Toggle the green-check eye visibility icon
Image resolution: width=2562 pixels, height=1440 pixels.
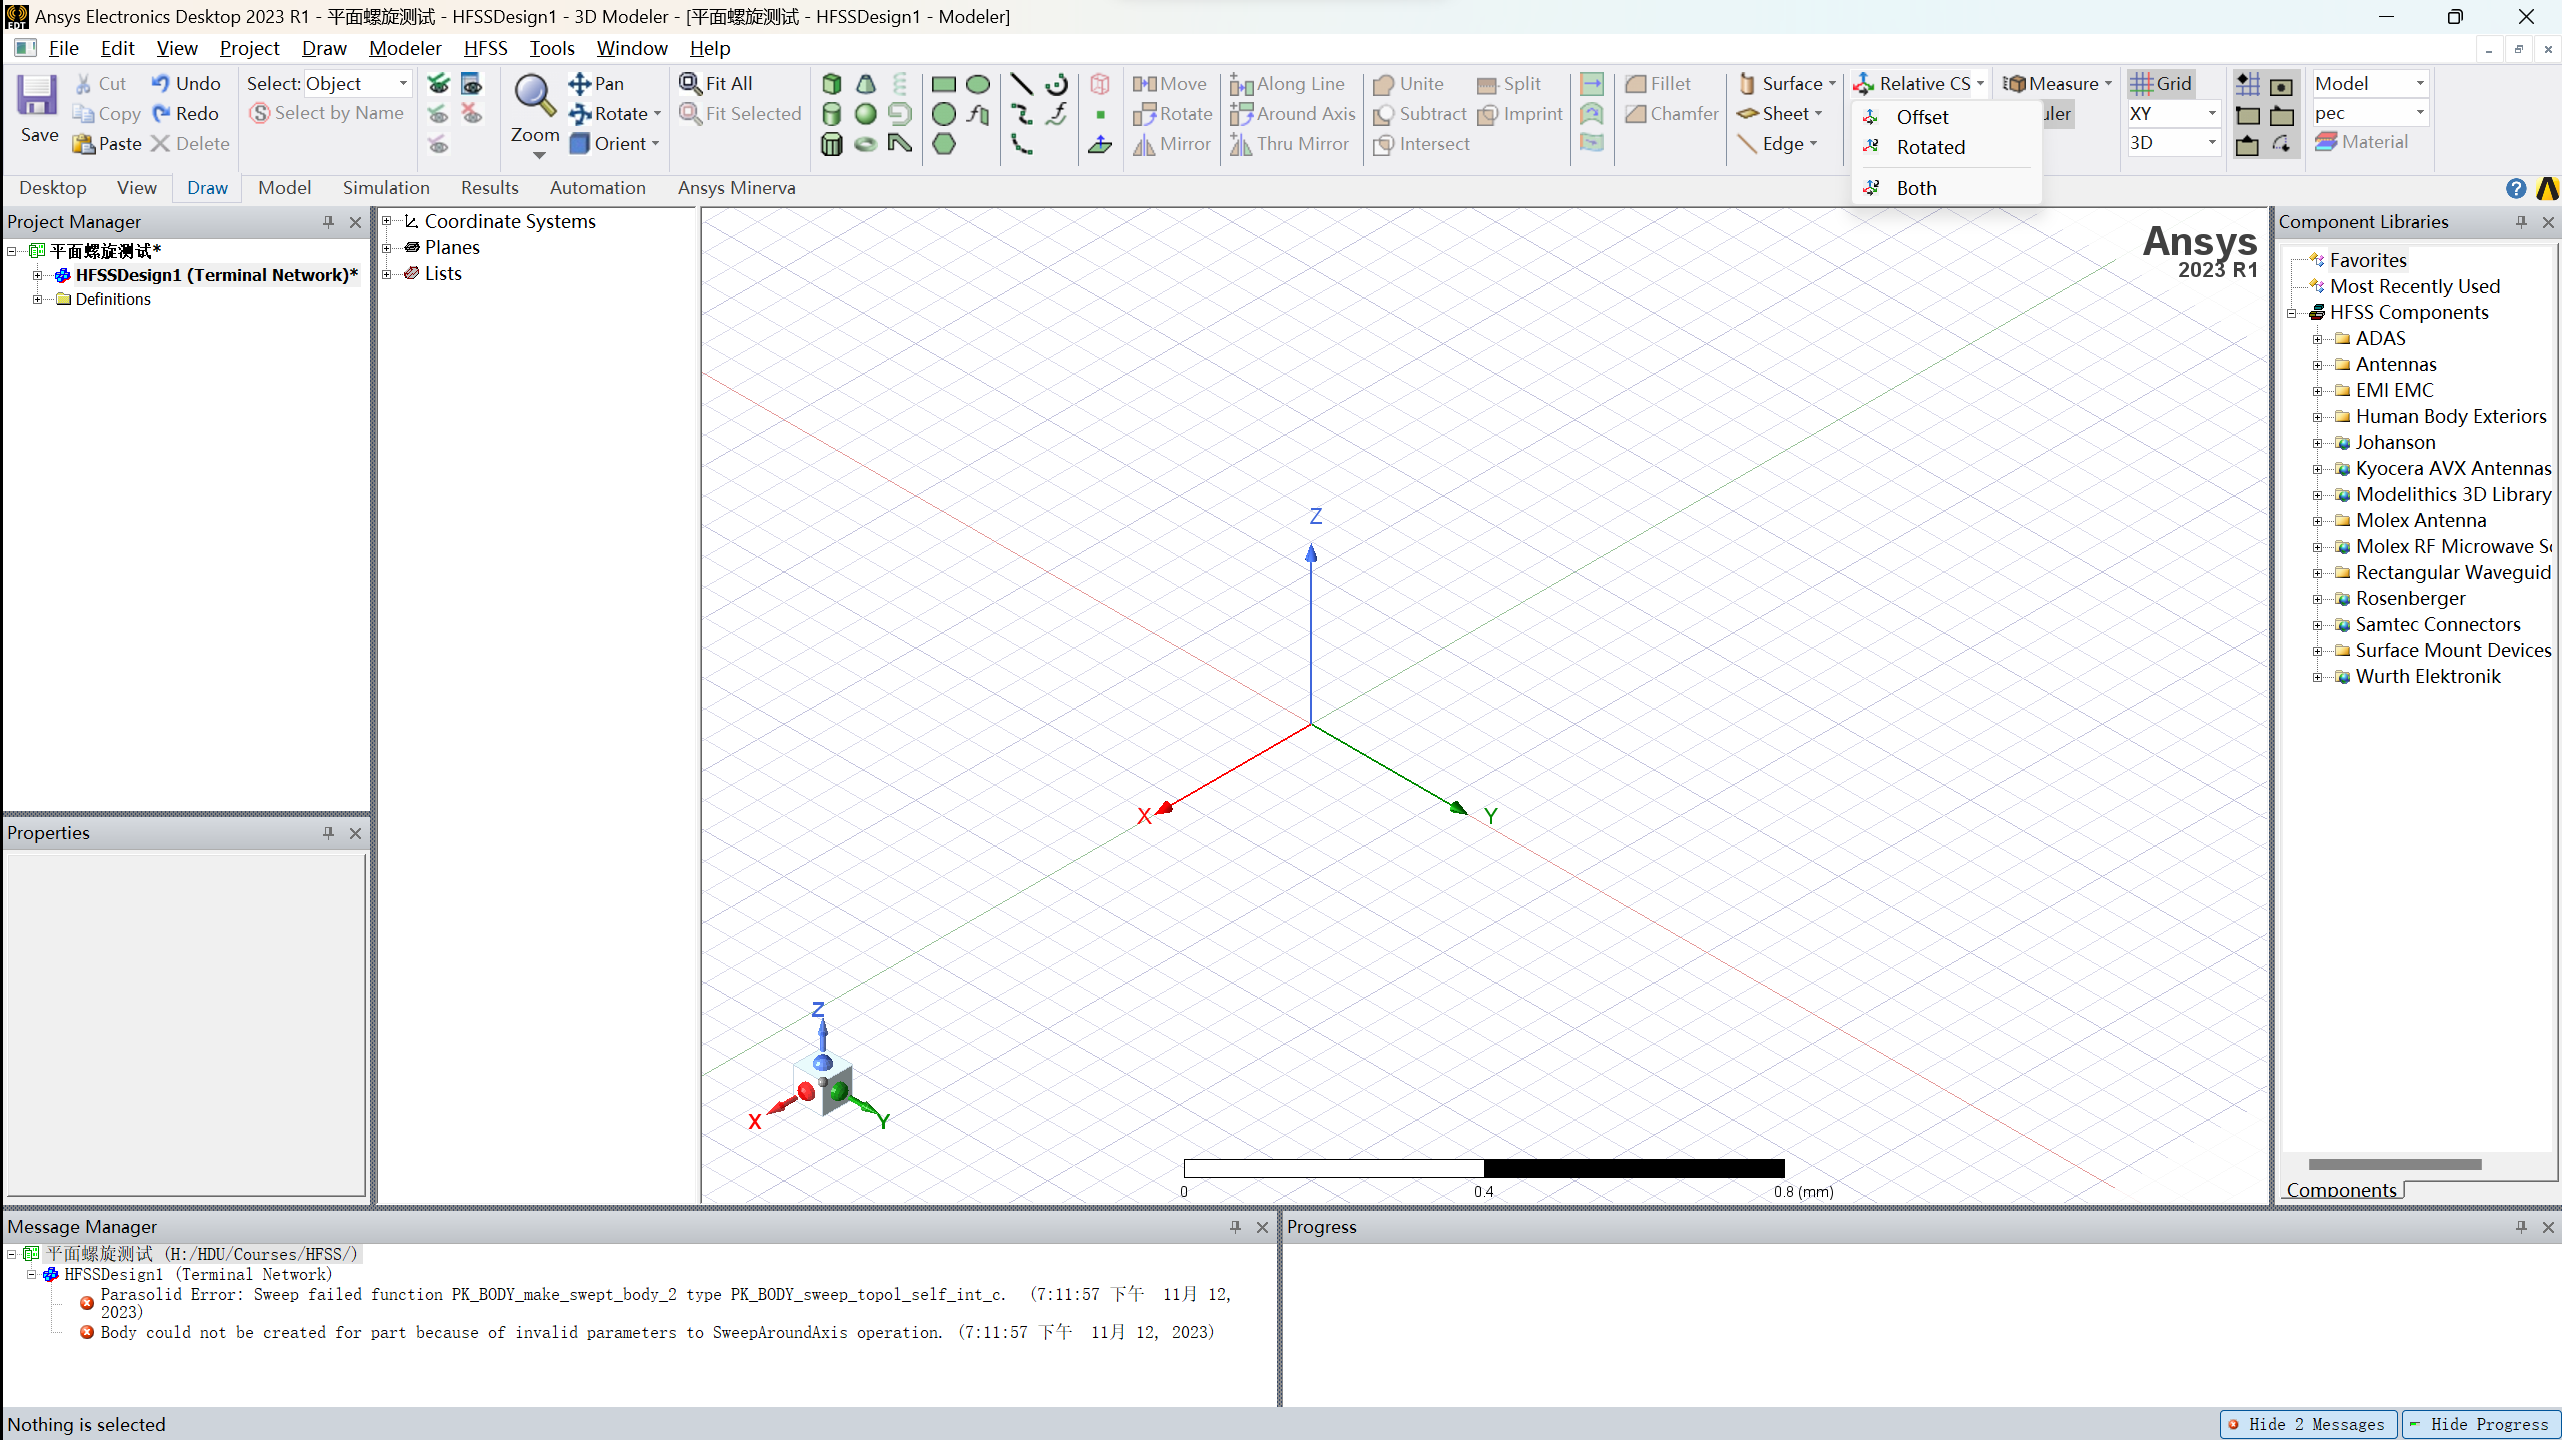pyautogui.click(x=438, y=84)
